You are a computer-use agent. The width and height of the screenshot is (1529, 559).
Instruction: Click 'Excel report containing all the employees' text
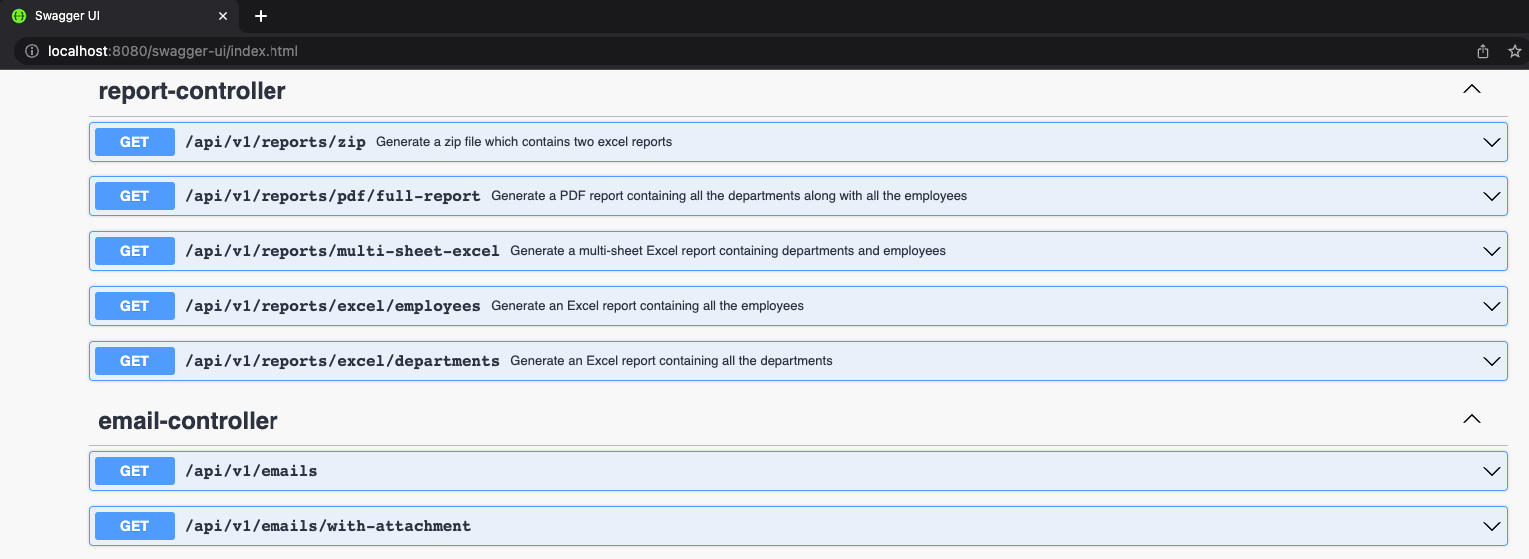pyautogui.click(x=647, y=306)
